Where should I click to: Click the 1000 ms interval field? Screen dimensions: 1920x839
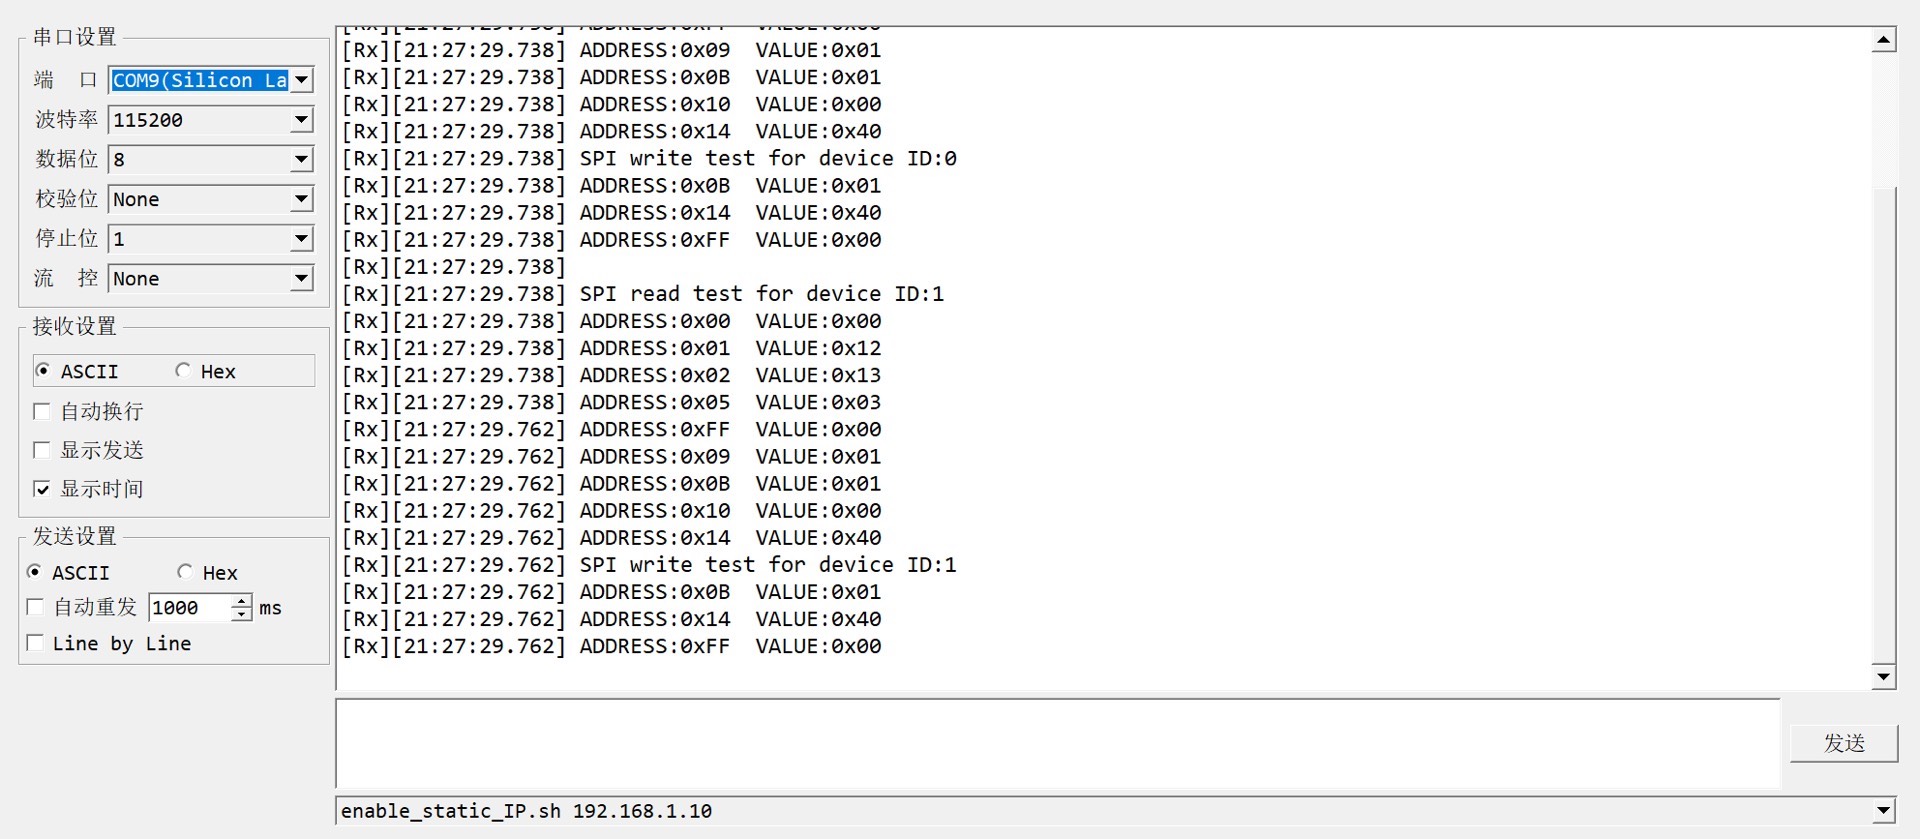[190, 607]
